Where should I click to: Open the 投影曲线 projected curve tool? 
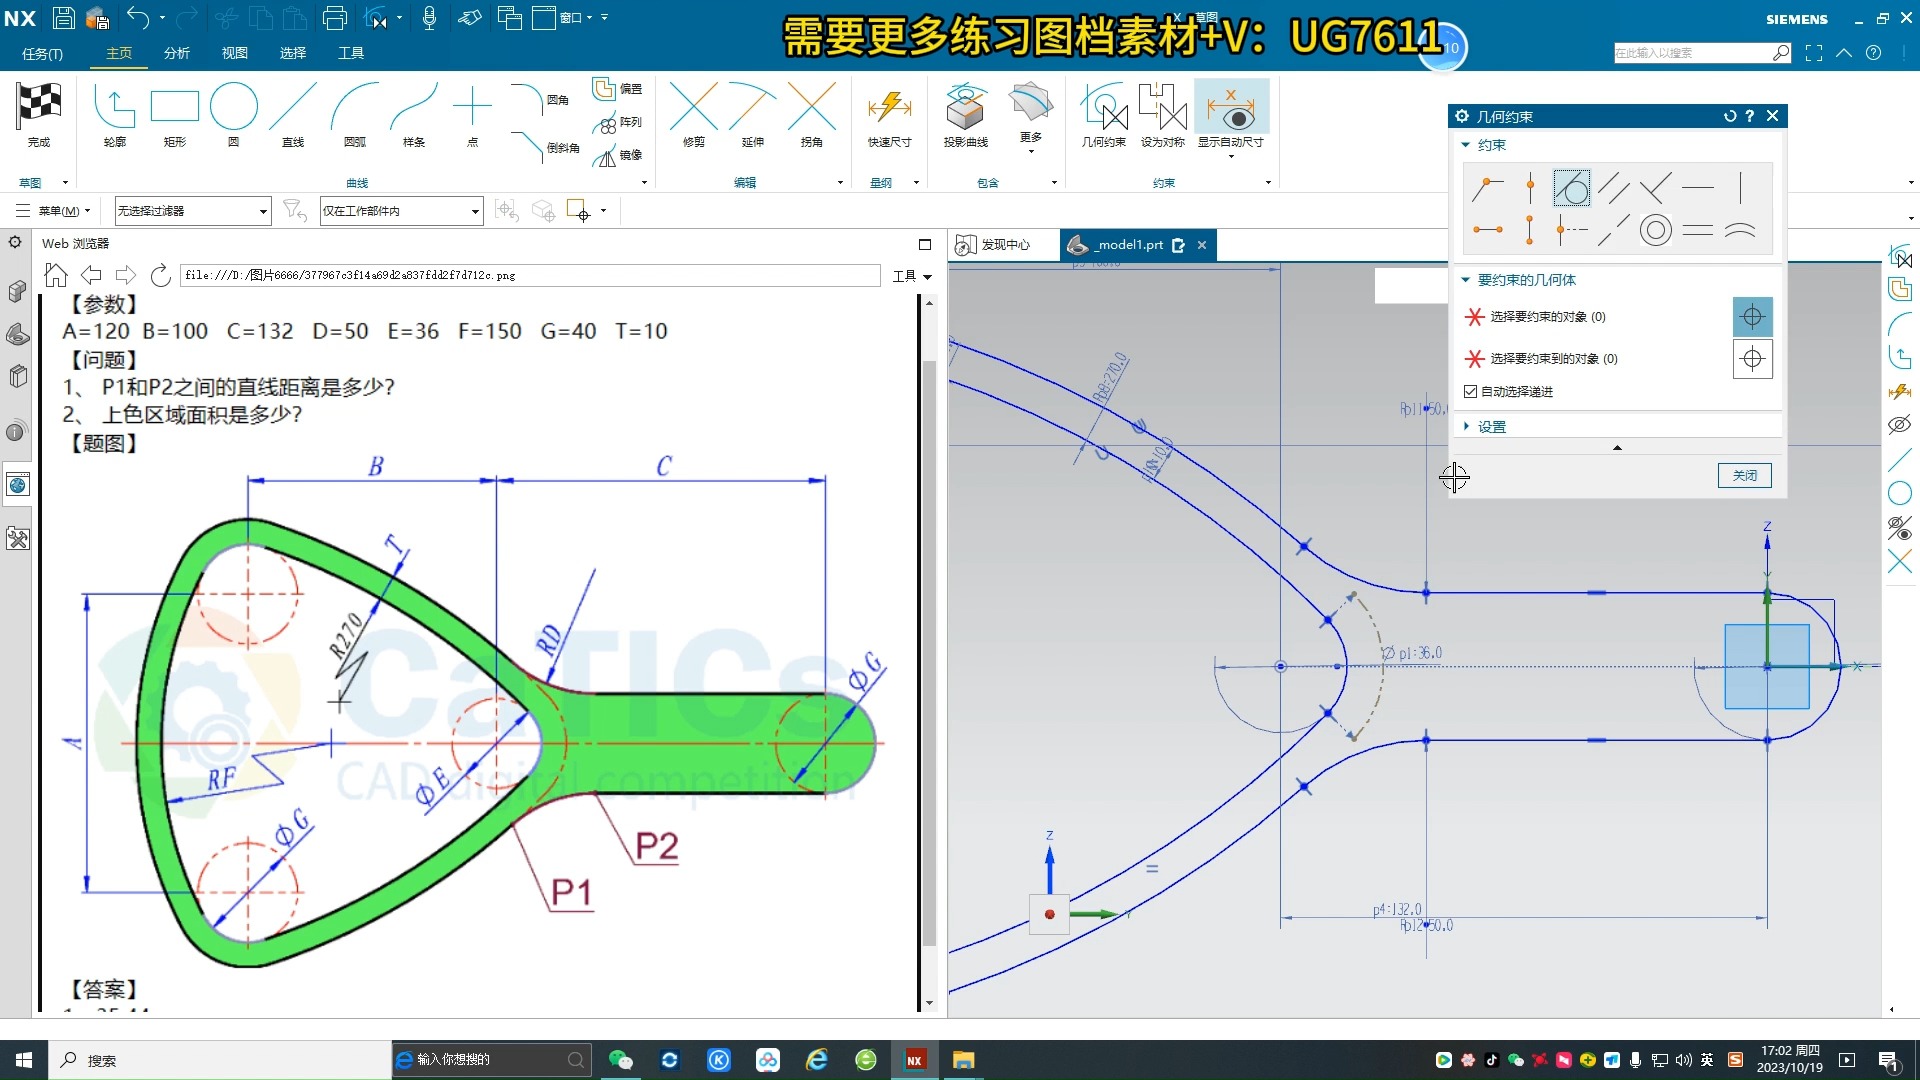pyautogui.click(x=964, y=110)
